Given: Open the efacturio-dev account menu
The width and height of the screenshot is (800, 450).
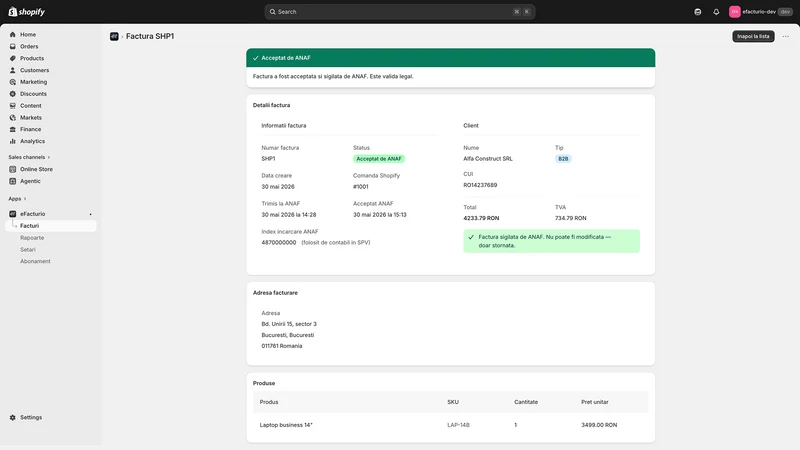Looking at the screenshot, I should (x=760, y=12).
